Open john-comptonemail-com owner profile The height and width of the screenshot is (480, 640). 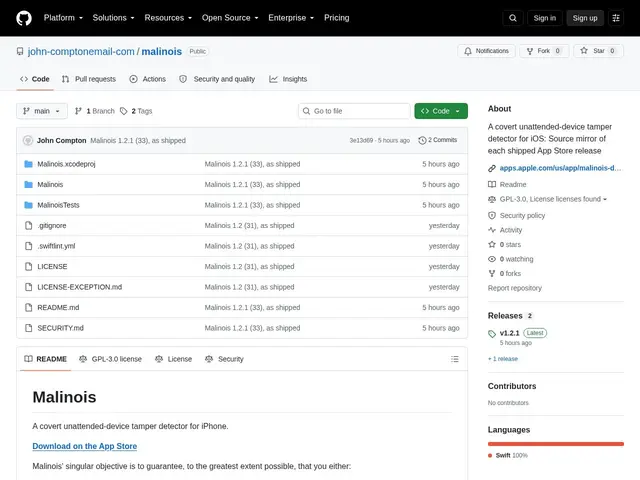click(x=81, y=51)
